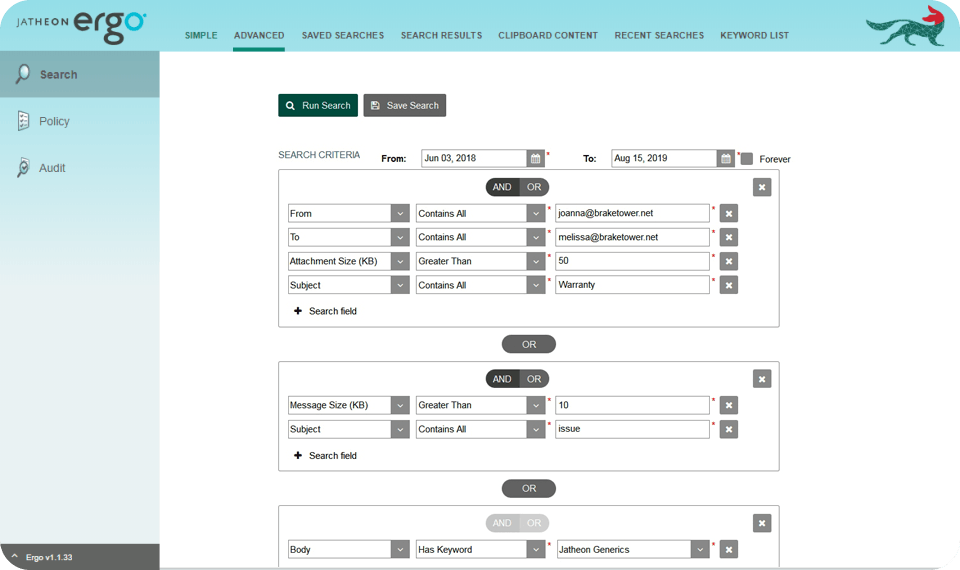Set second group operator to AND
Viewport: 960px width, 570px height.
502,379
